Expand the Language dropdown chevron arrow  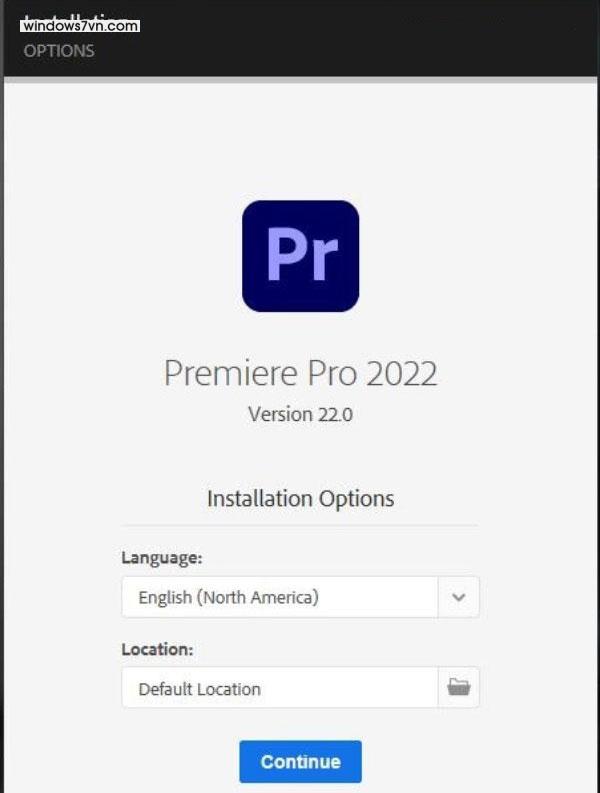pyautogui.click(x=459, y=597)
